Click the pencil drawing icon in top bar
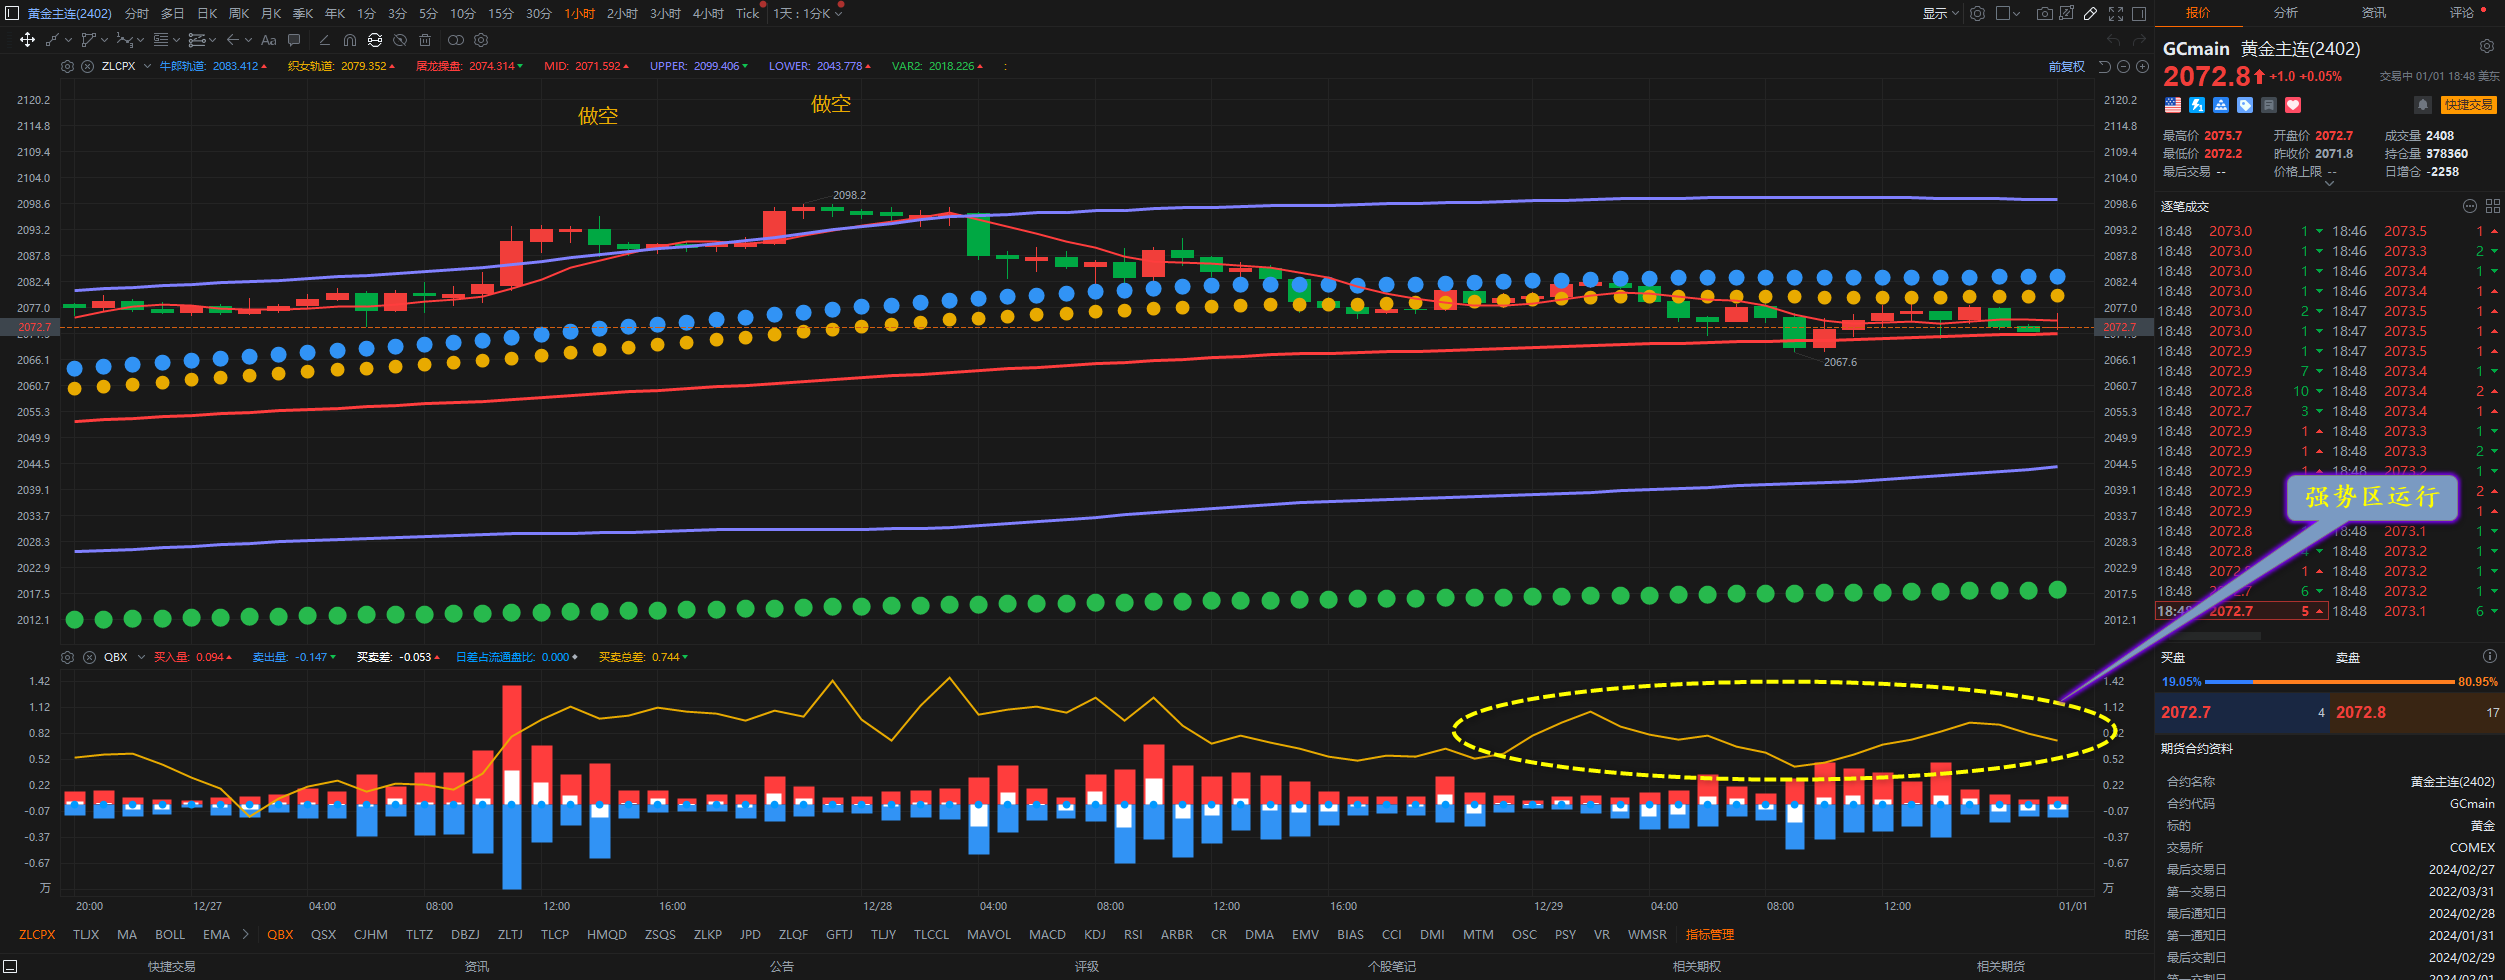 click(2090, 13)
